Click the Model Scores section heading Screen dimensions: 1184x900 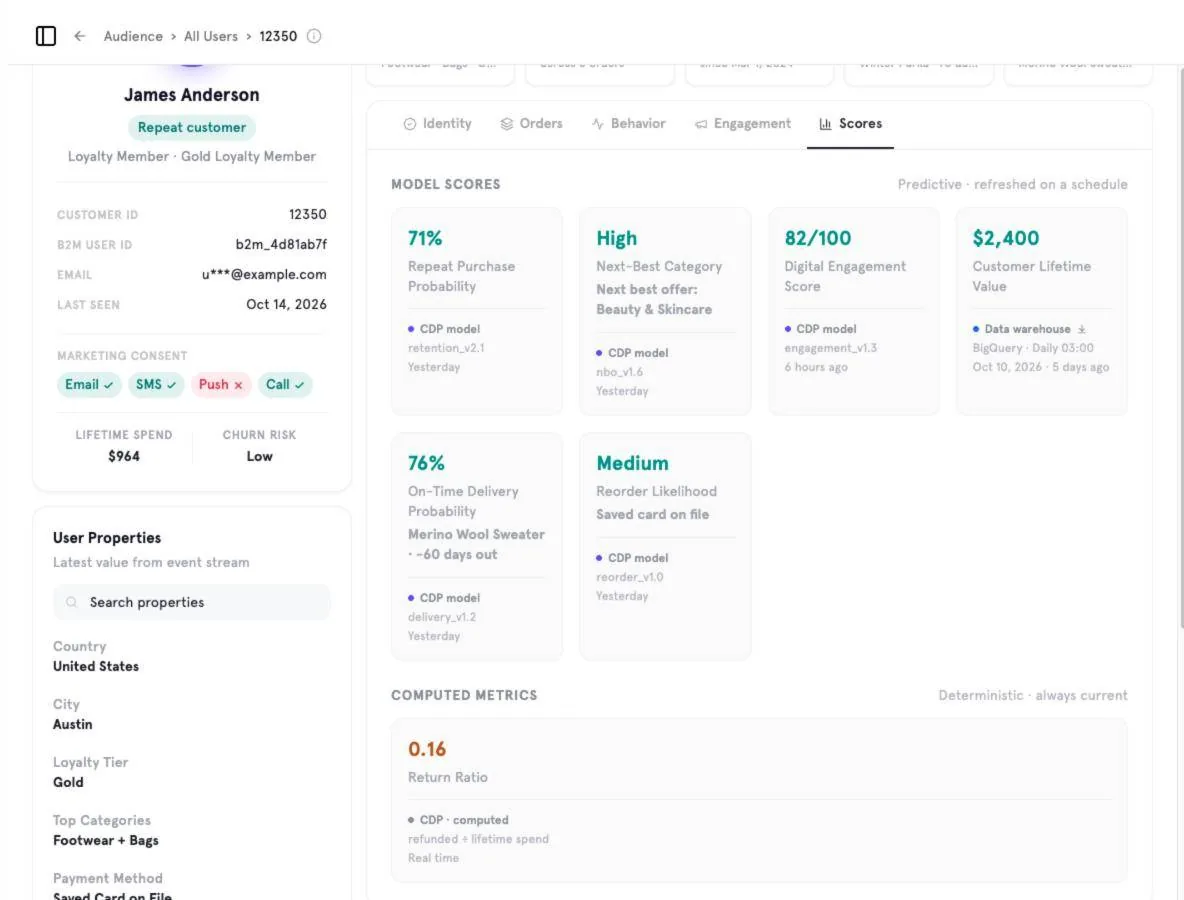tap(446, 184)
